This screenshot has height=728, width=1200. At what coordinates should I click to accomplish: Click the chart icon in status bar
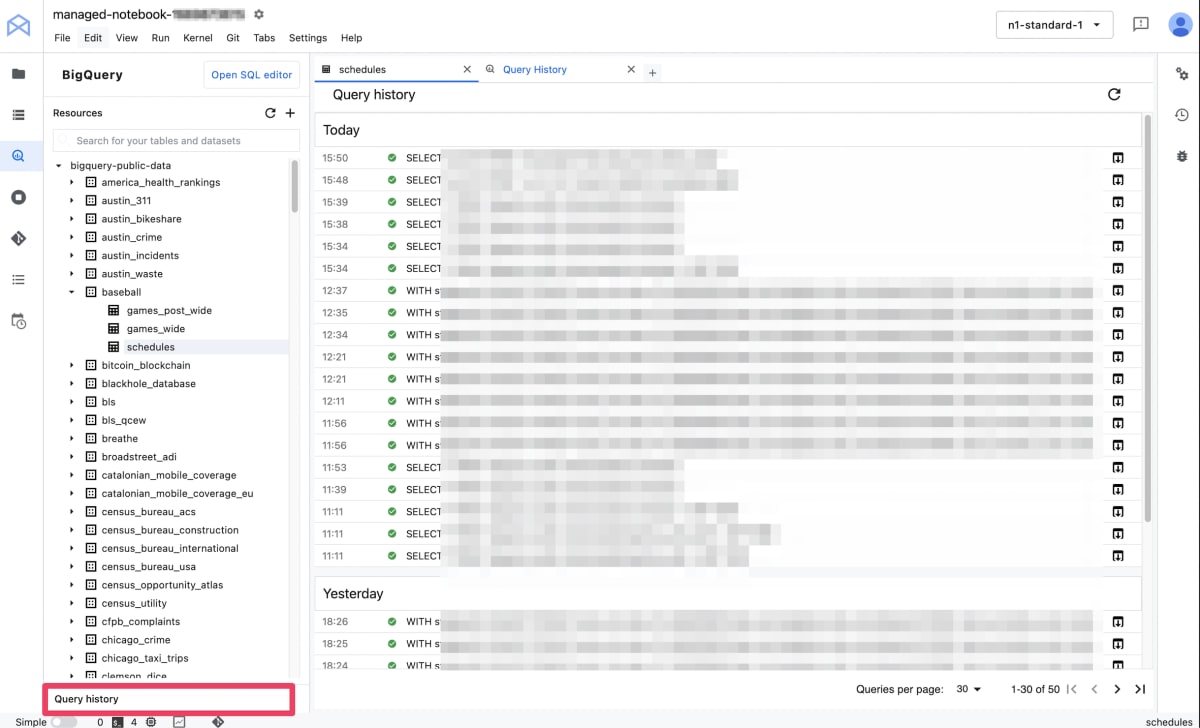179,721
